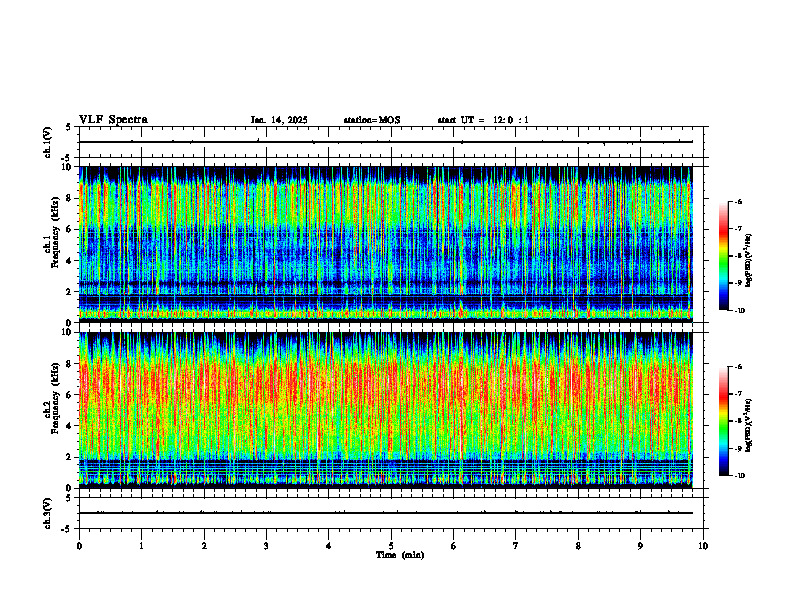Screen dimensions: 792x612
Task: Click the "Time (min)" x-axis label
Action: click(400, 555)
